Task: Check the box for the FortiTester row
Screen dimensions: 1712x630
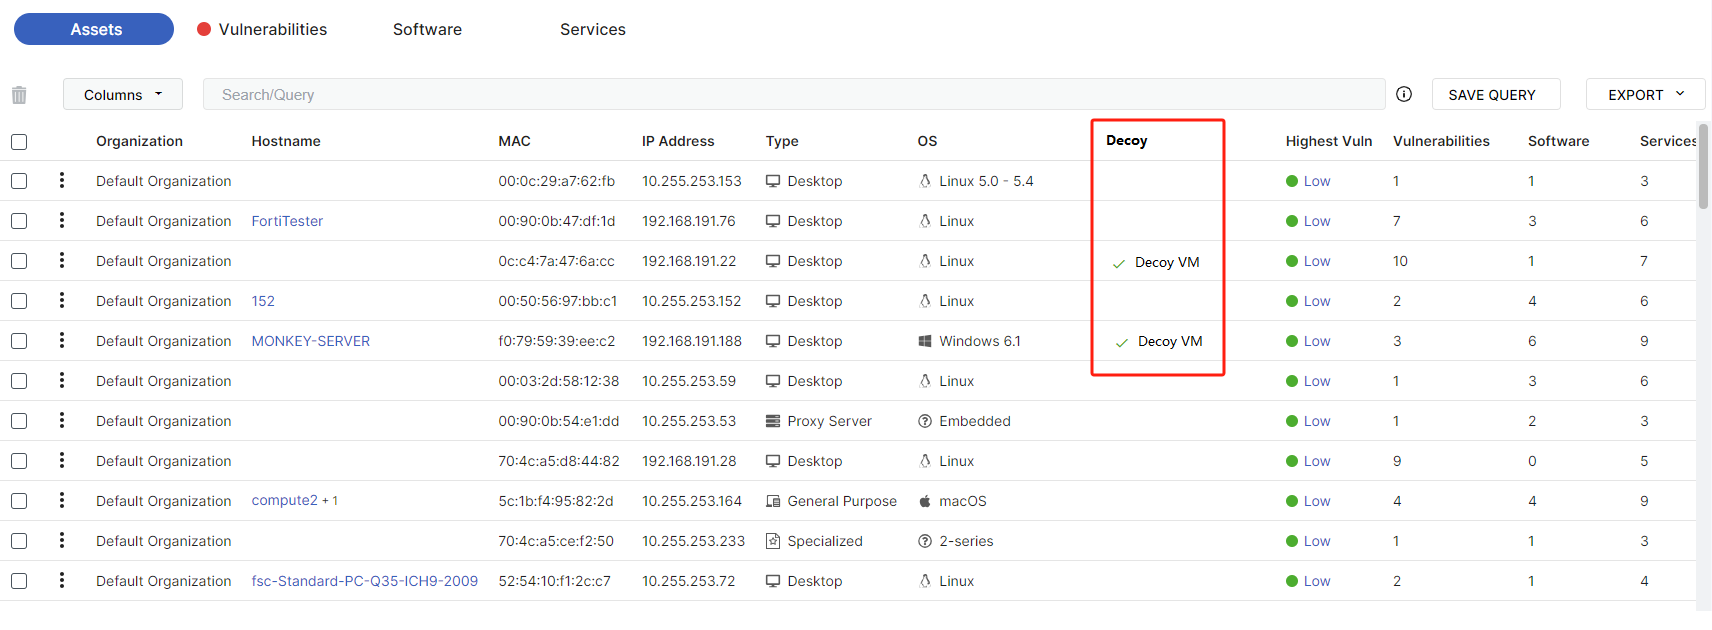Action: pos(19,221)
